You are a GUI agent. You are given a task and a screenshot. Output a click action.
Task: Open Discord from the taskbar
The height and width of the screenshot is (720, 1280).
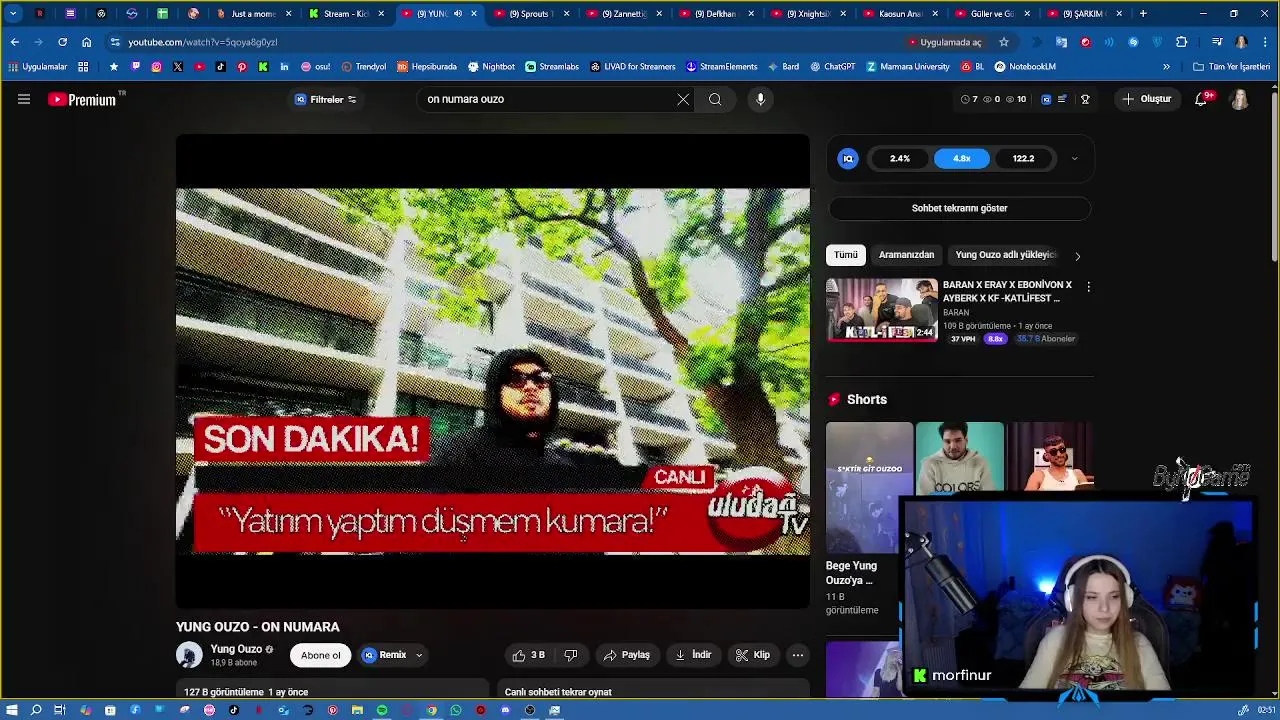point(505,710)
